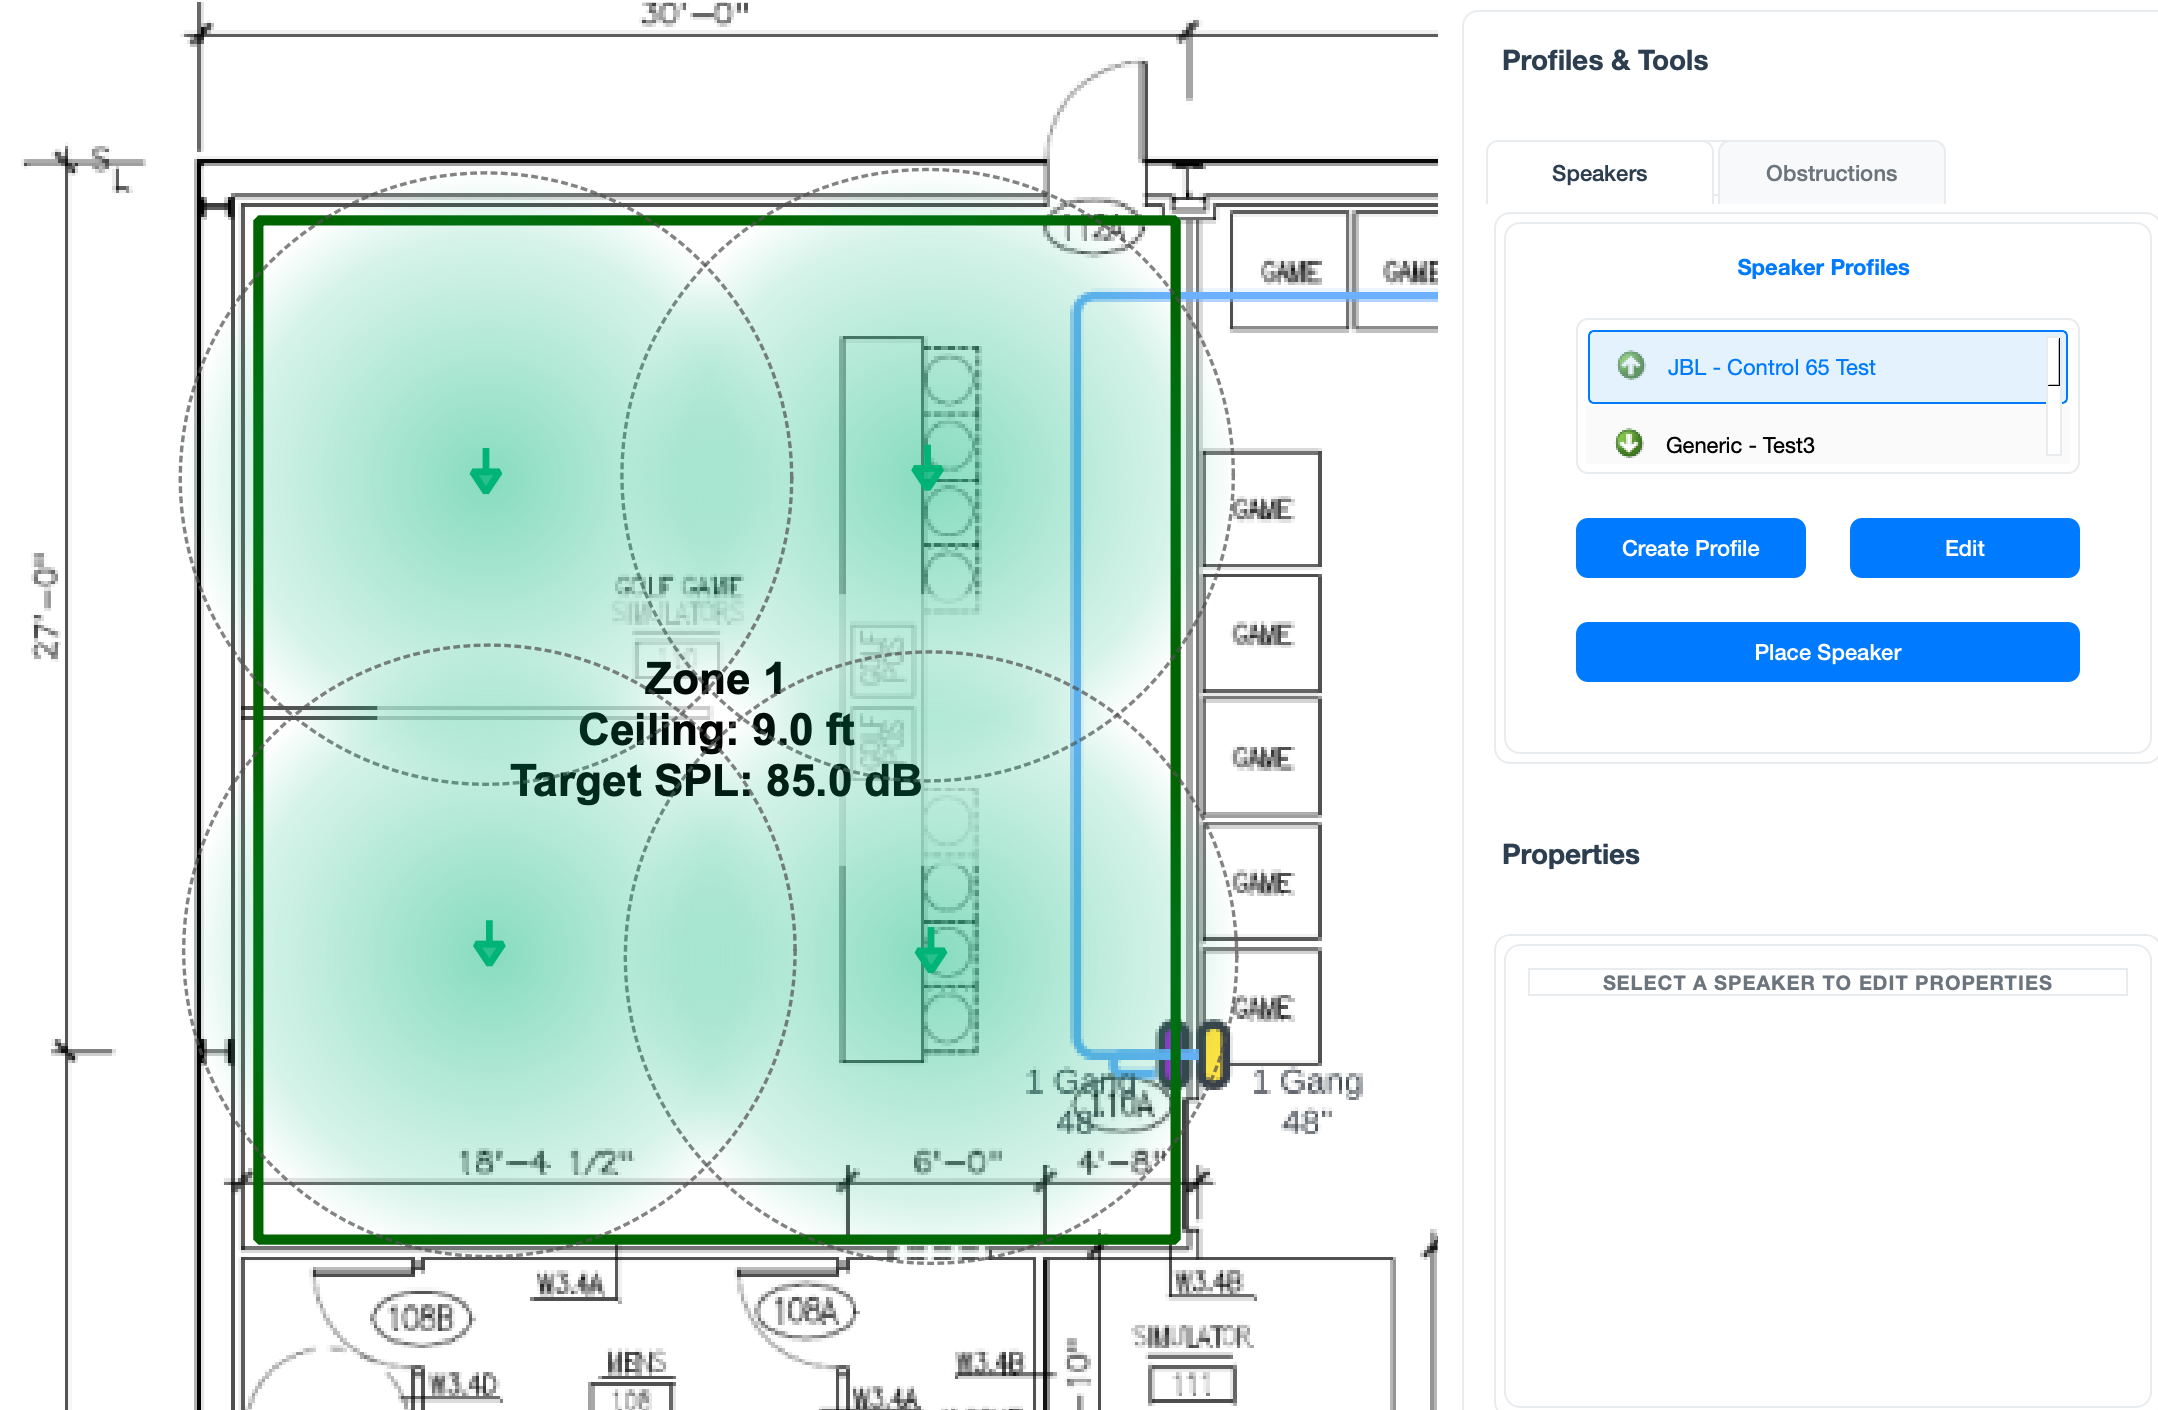Switch to the Obstructions tab

(x=1830, y=174)
